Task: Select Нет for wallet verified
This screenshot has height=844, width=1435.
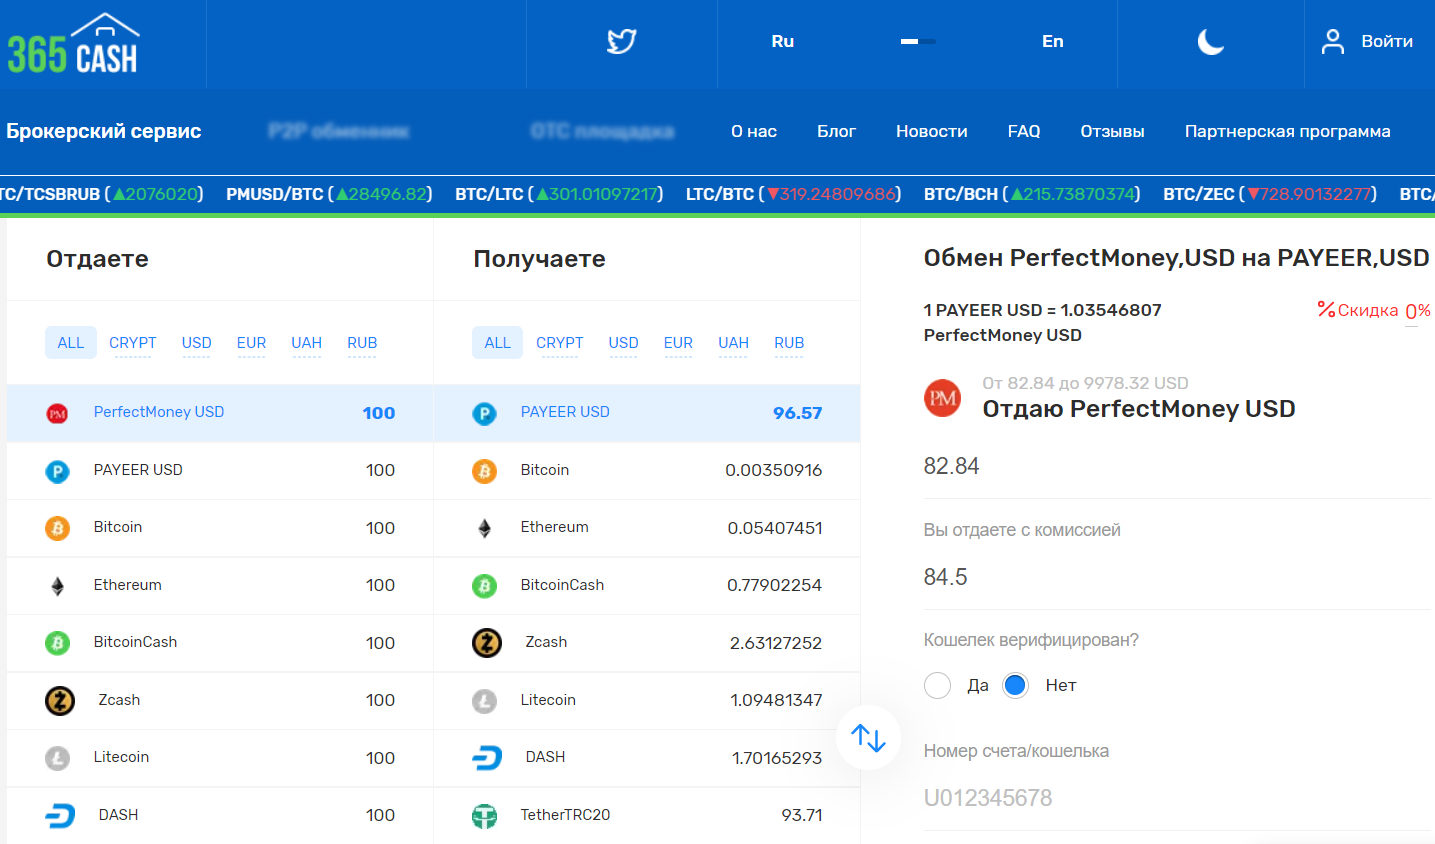Action: [1015, 686]
